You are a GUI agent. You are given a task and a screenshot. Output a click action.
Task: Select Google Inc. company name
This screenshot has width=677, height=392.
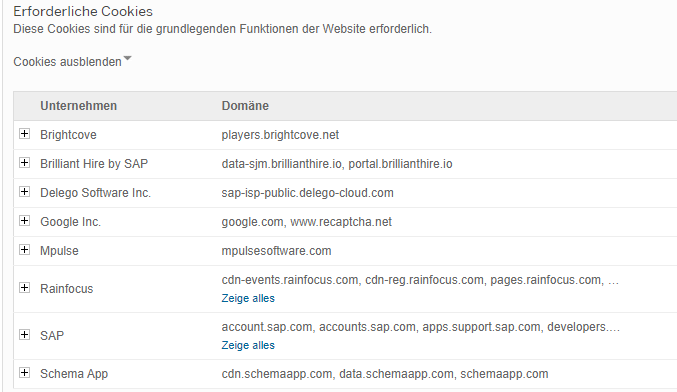tap(70, 221)
